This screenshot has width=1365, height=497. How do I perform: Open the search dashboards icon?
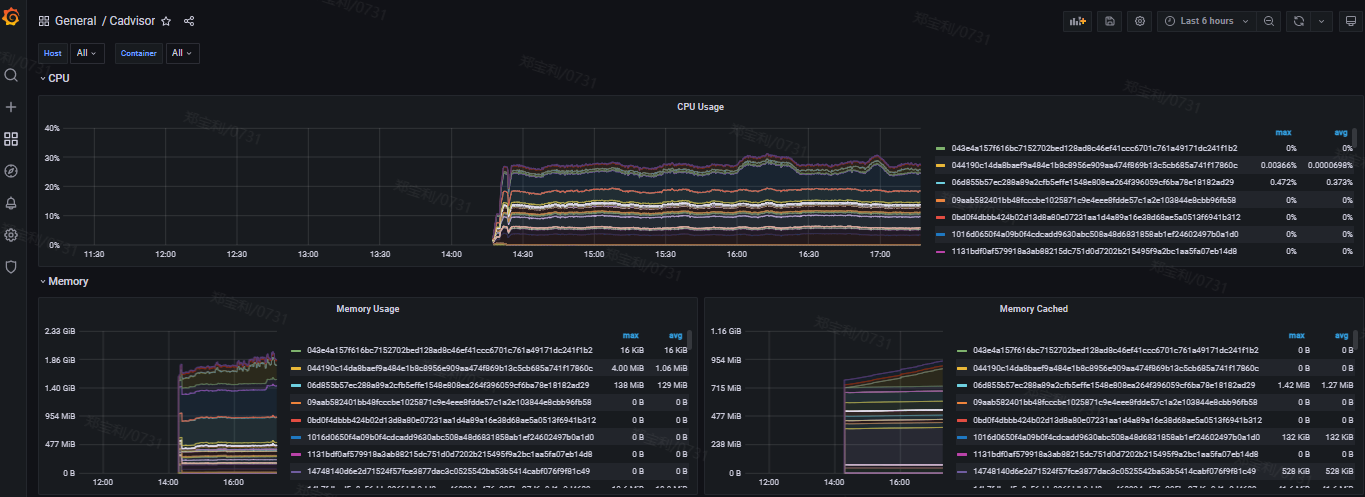(x=11, y=75)
